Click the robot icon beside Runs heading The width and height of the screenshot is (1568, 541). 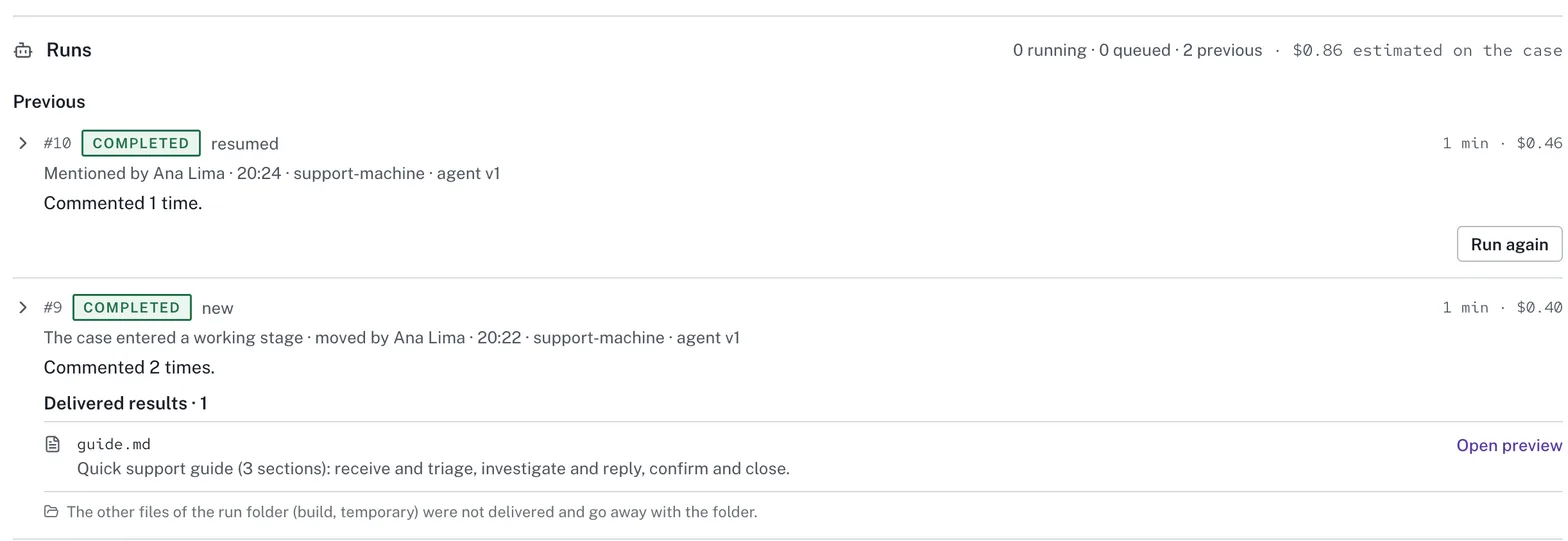[x=23, y=50]
